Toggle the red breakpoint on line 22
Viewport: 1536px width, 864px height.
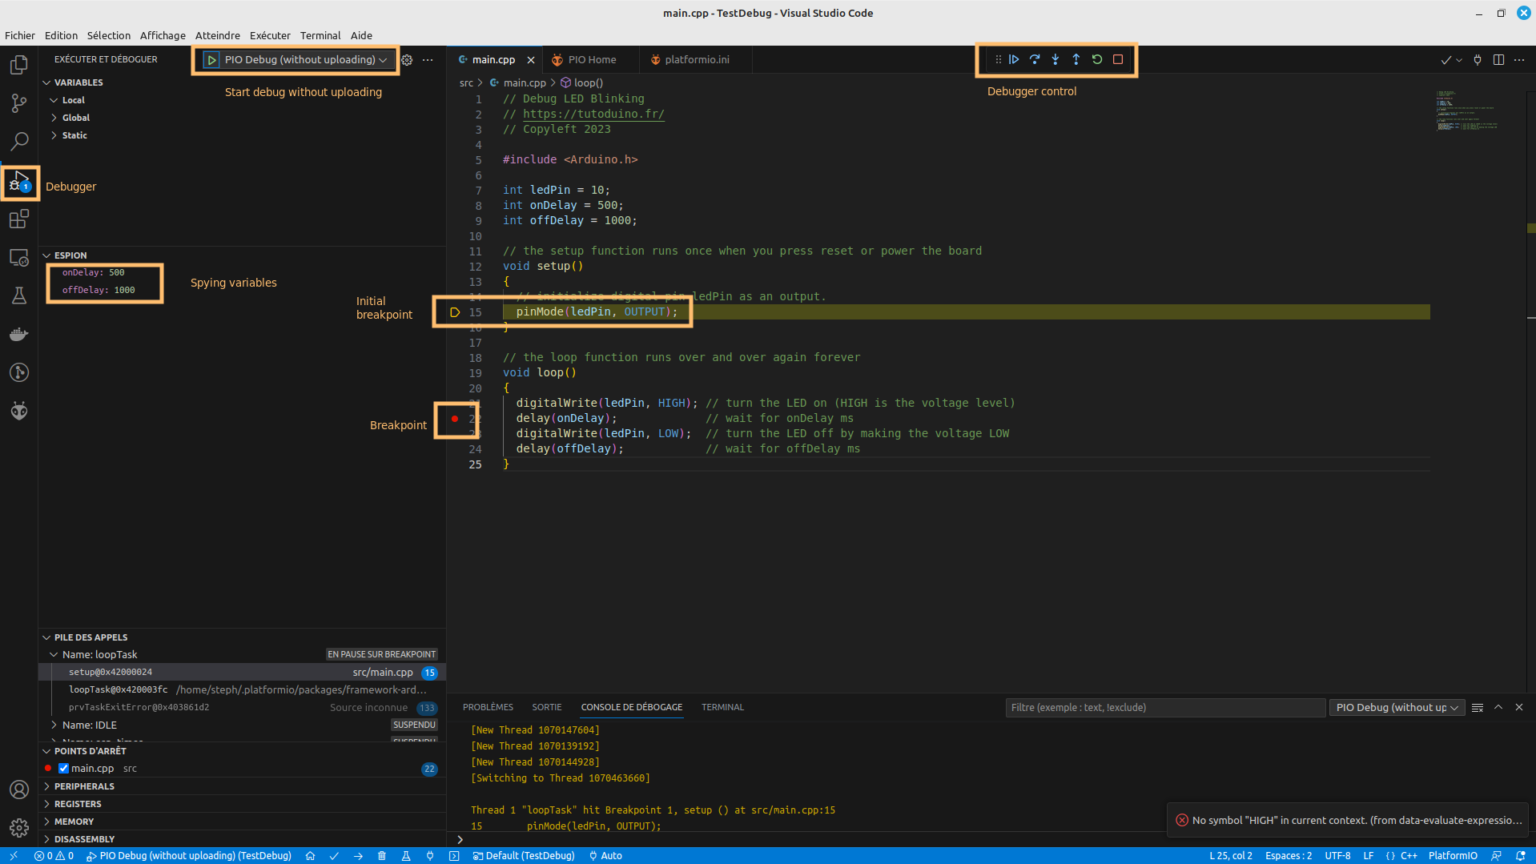[x=455, y=419]
